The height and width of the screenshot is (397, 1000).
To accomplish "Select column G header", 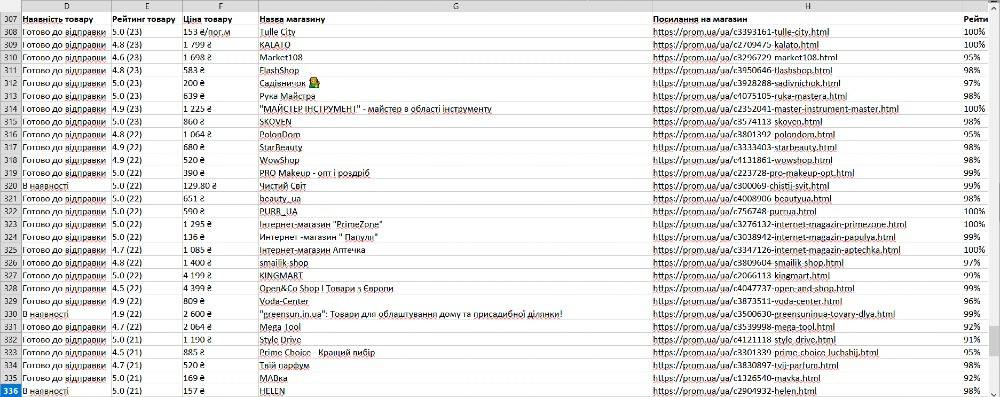I will [x=455, y=6].
